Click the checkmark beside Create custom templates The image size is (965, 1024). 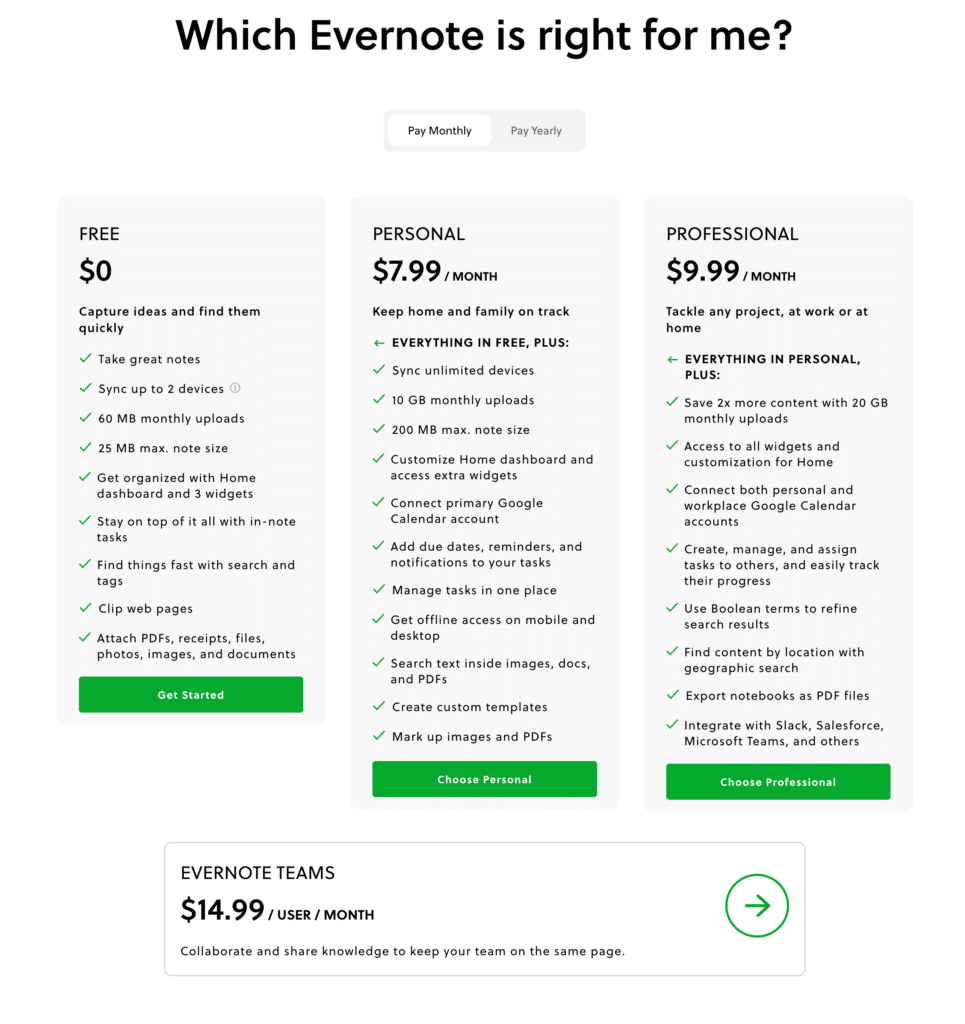379,707
